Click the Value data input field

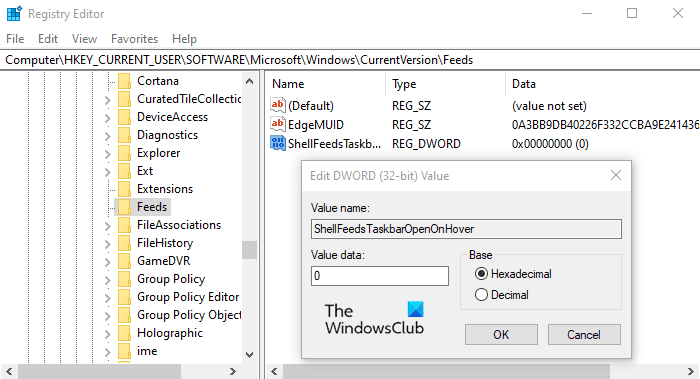(x=380, y=276)
